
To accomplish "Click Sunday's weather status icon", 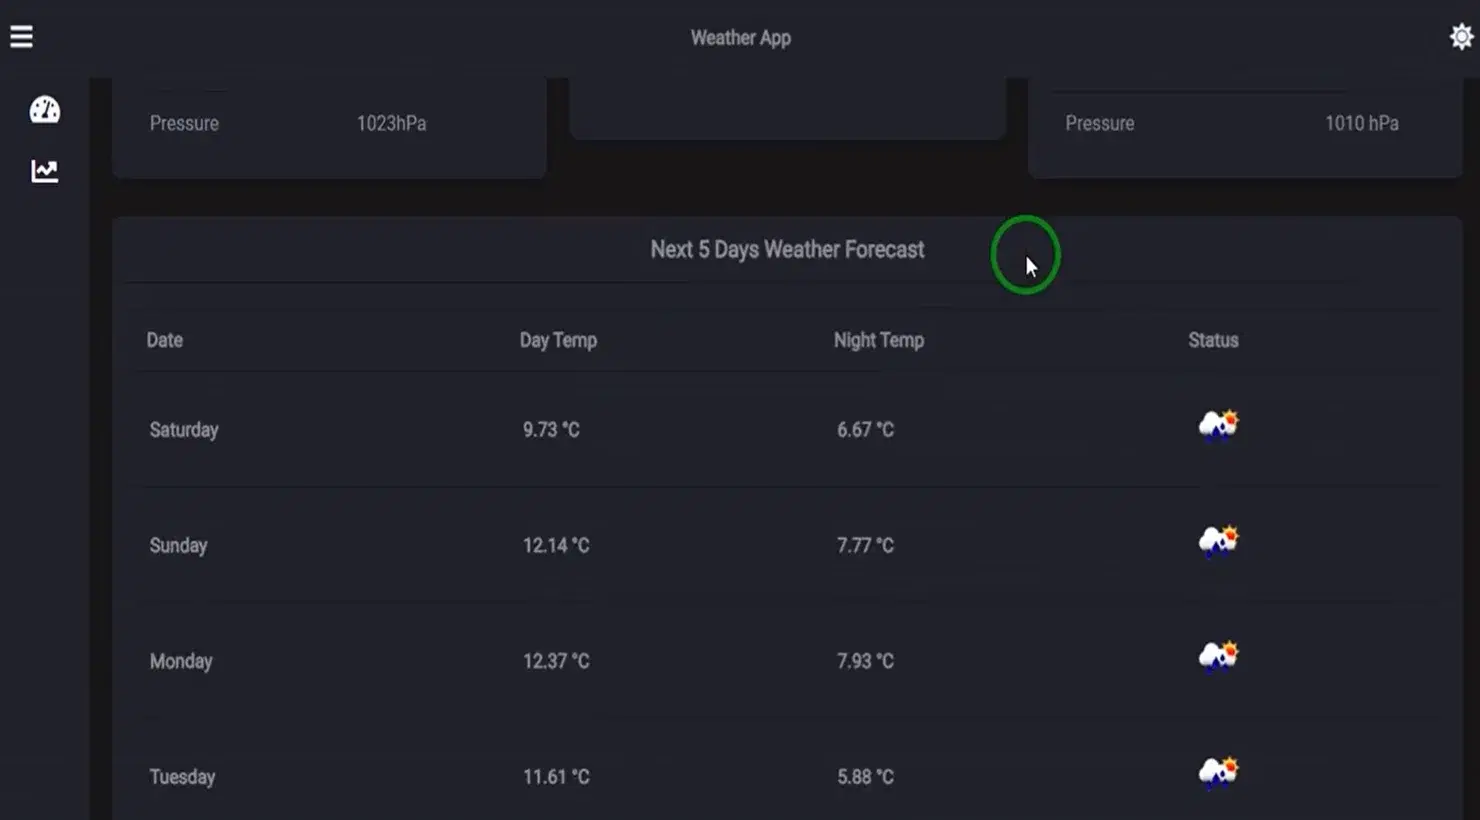I will 1218,541.
